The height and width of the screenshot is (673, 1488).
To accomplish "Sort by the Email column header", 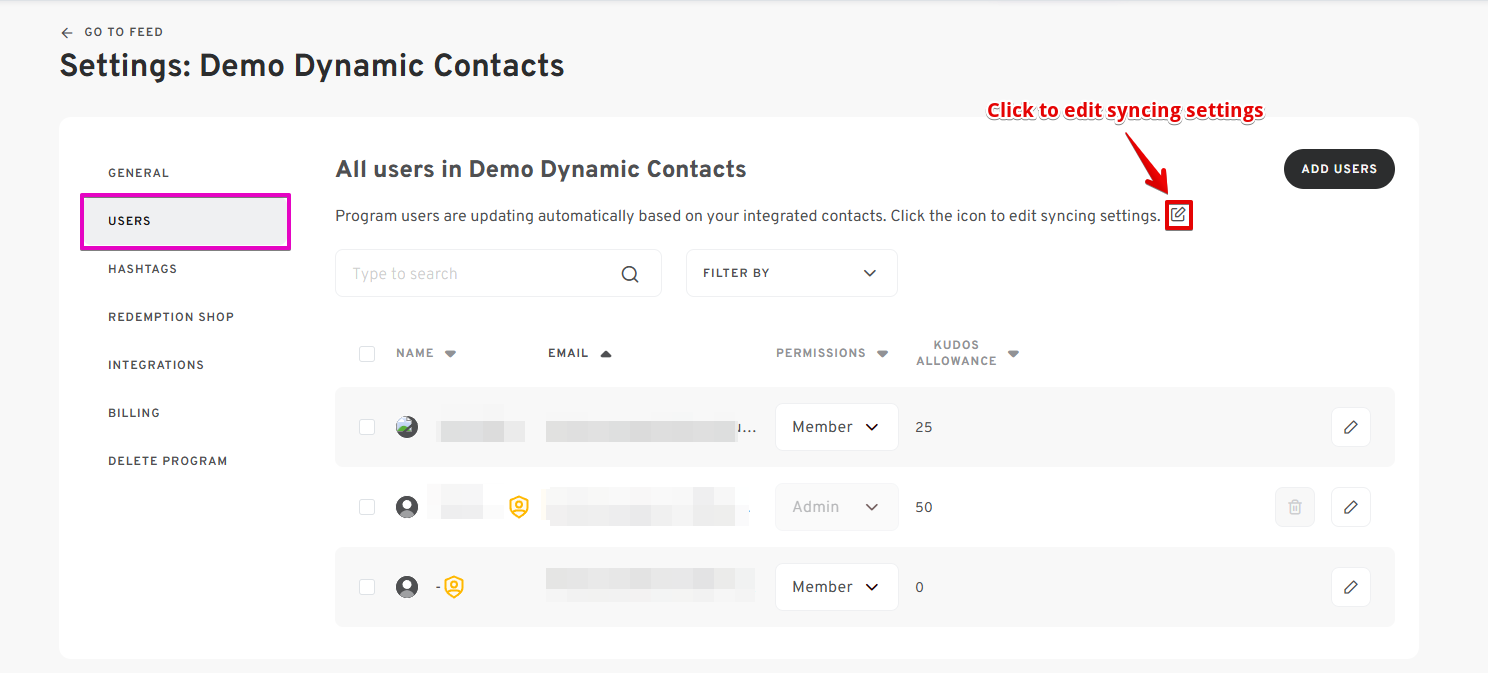I will click(x=569, y=353).
